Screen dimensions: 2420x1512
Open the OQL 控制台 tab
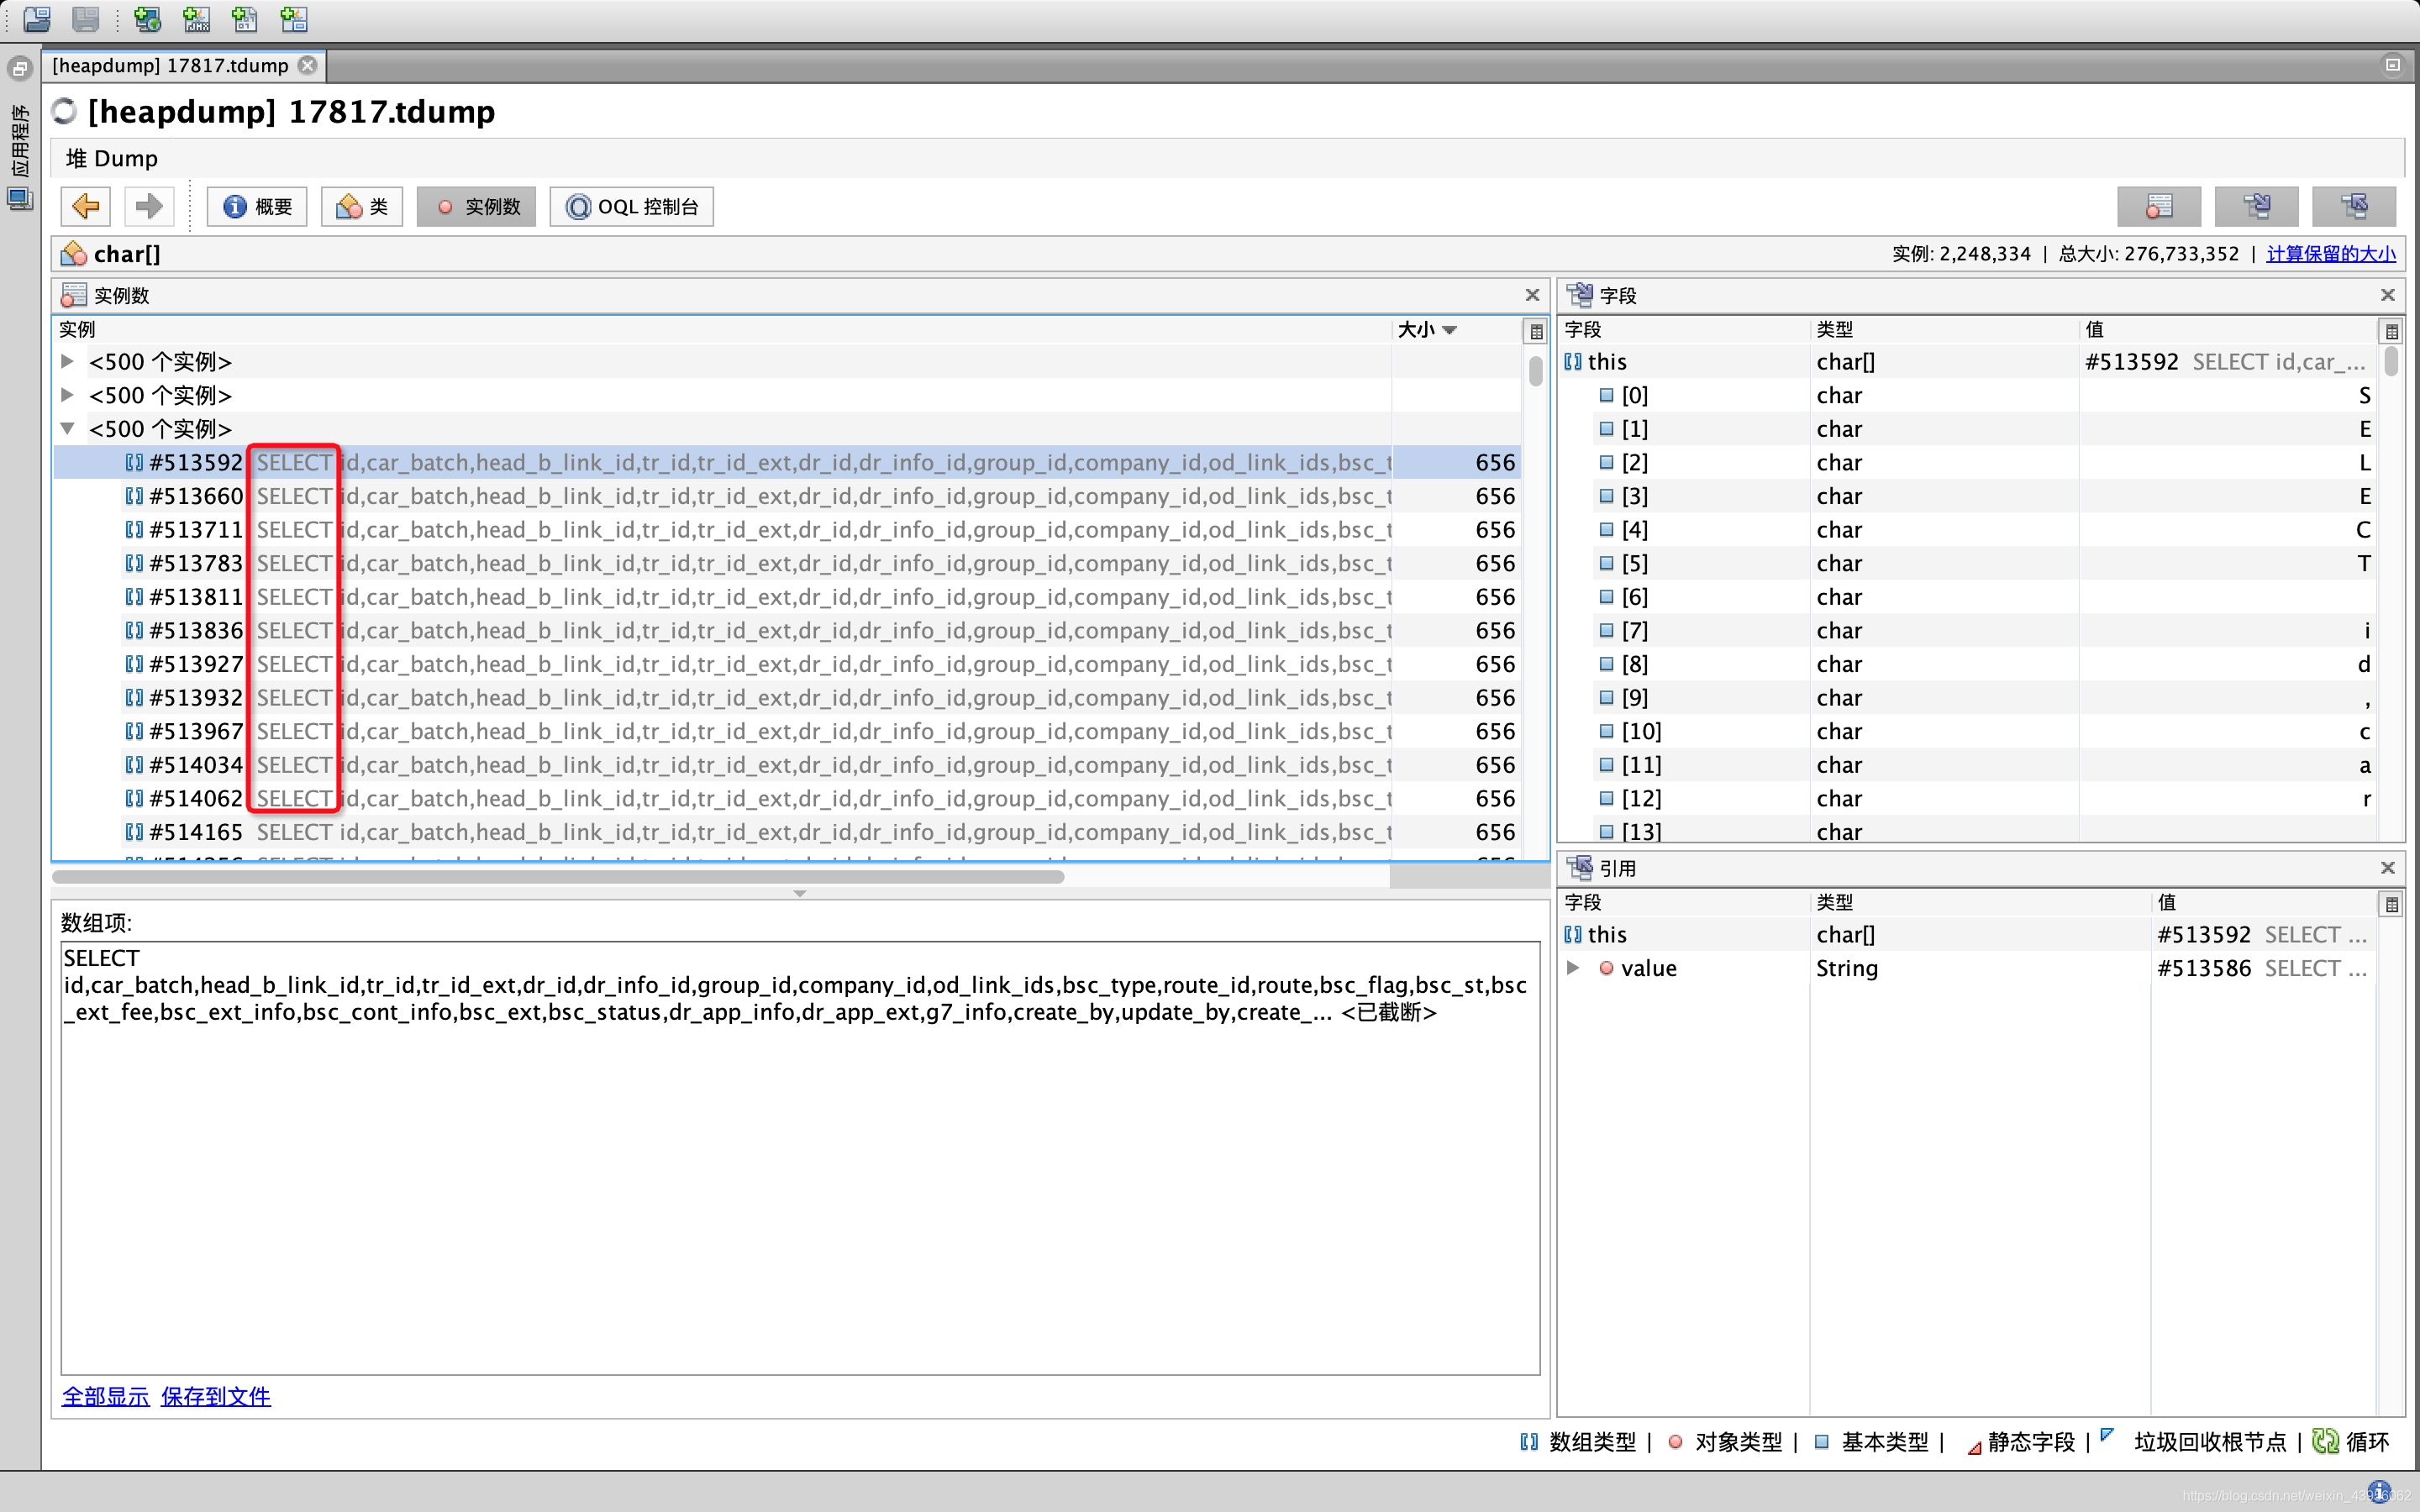(x=632, y=207)
